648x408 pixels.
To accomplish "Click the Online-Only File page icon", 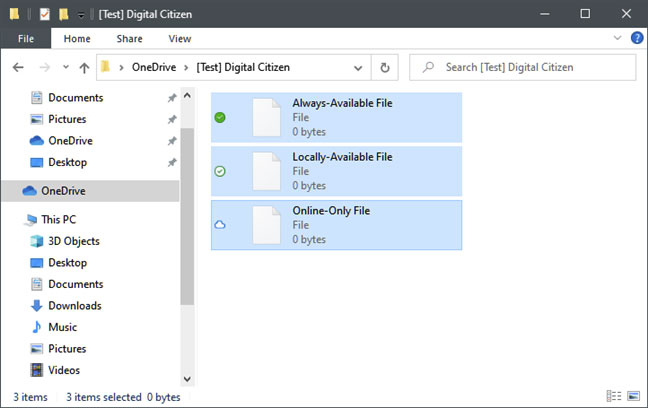I will point(267,225).
